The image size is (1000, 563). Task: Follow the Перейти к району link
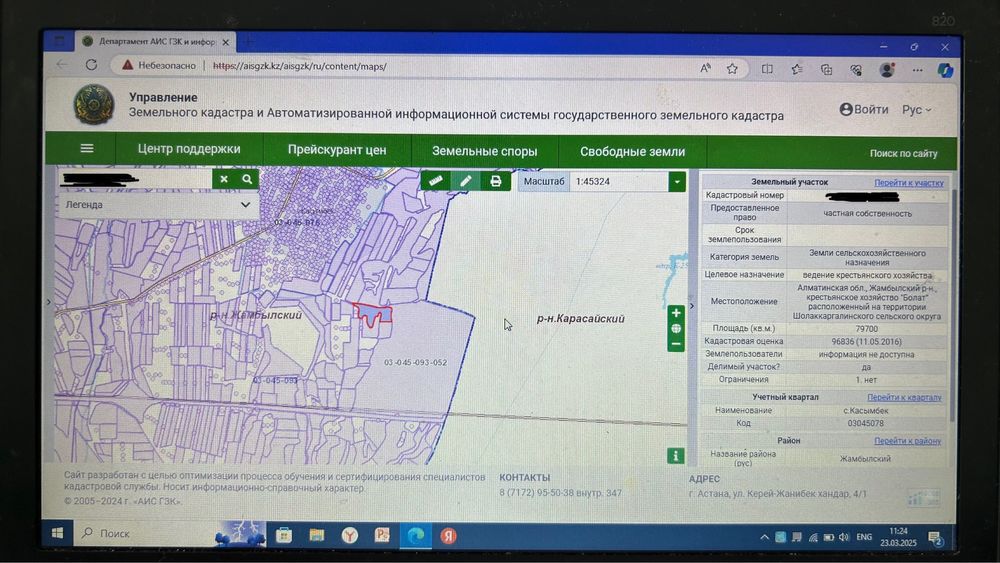tap(907, 441)
